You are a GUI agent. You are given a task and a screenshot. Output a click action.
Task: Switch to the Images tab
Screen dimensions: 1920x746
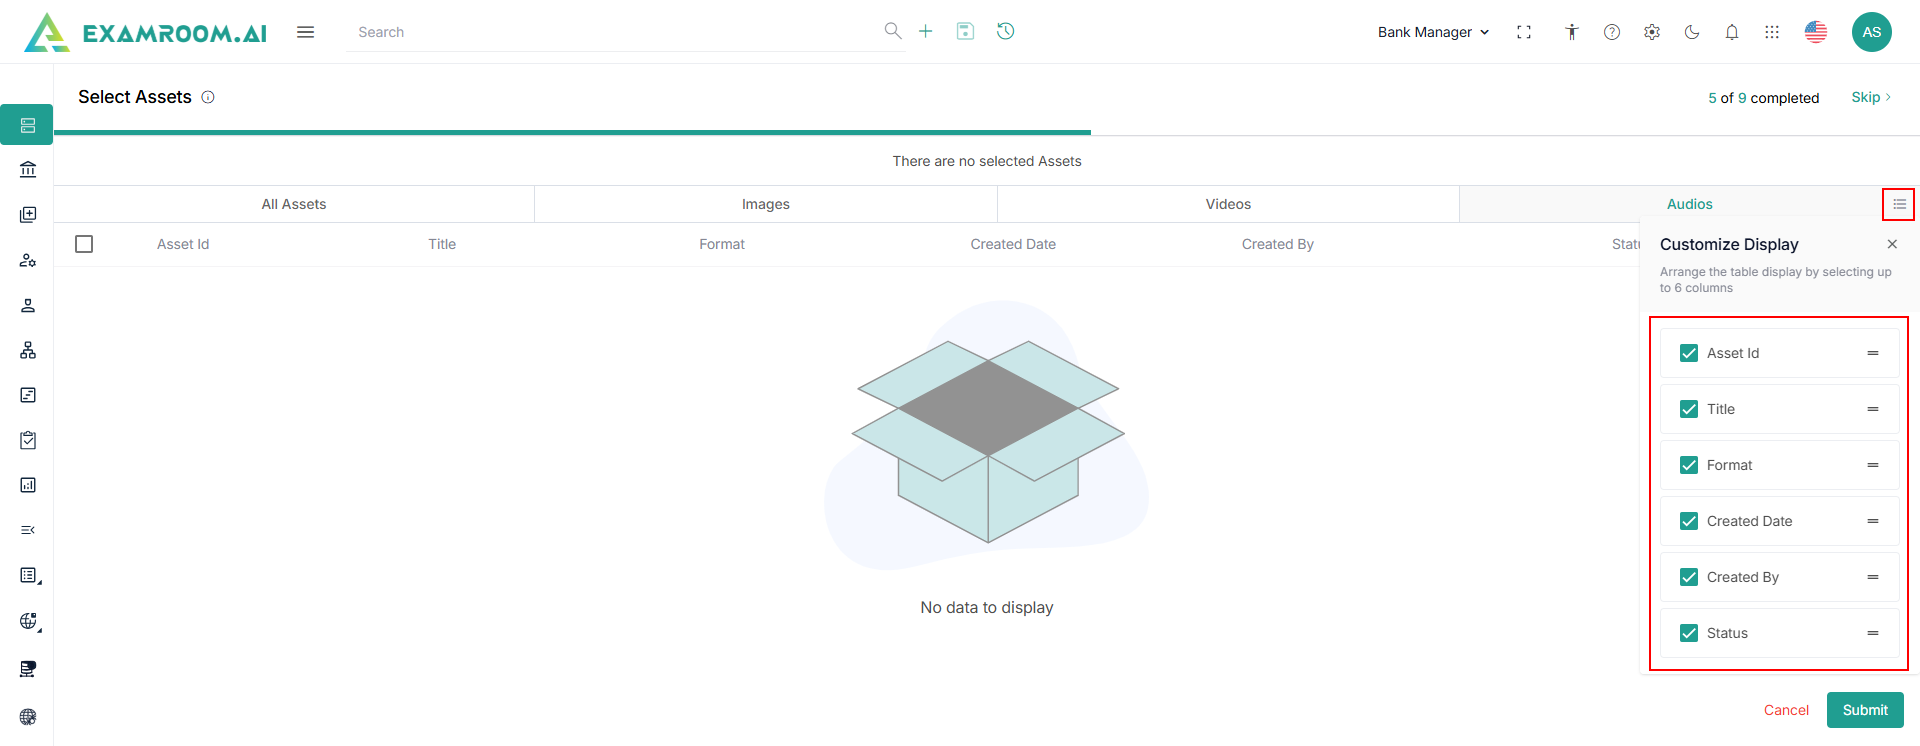click(765, 204)
